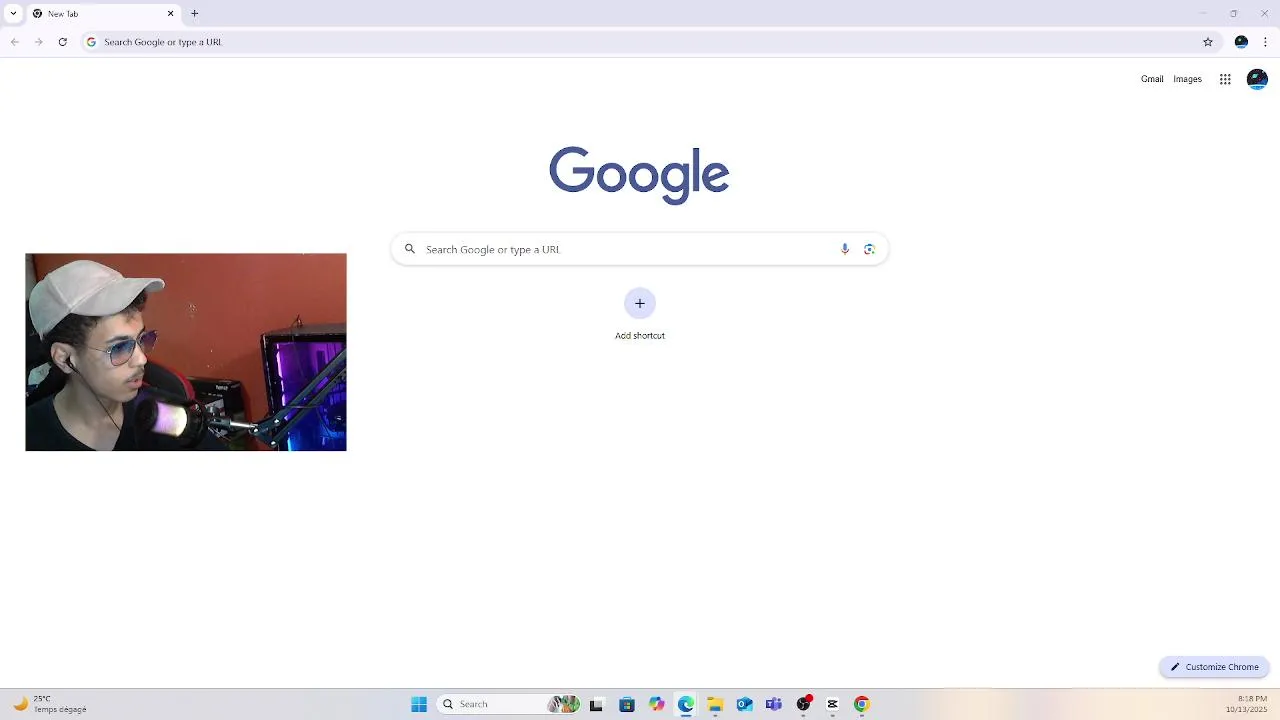Reload the page with the refresh icon
Image resolution: width=1280 pixels, height=720 pixels.
(x=62, y=42)
